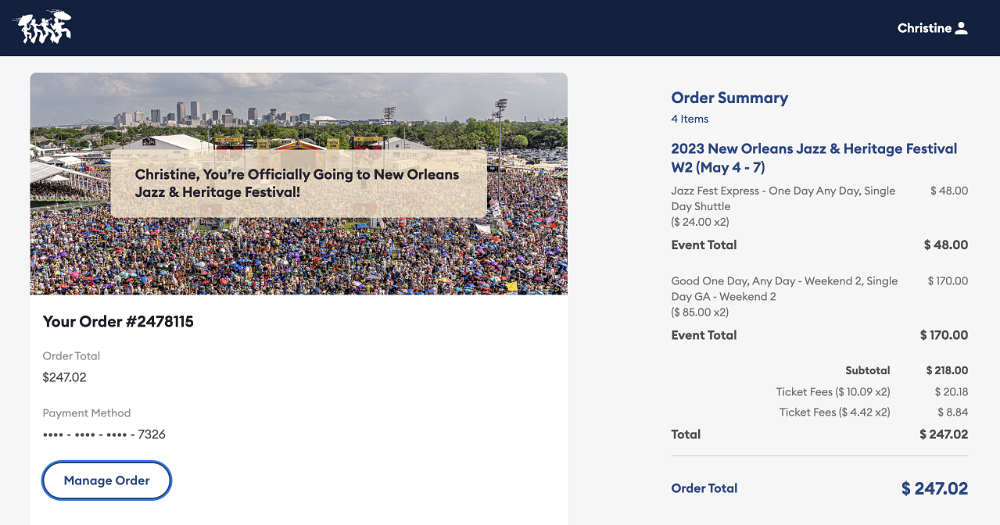Select the Good One Day GA Weekend 2 item
Viewport: 1000px width, 525px height.
[x=784, y=289]
